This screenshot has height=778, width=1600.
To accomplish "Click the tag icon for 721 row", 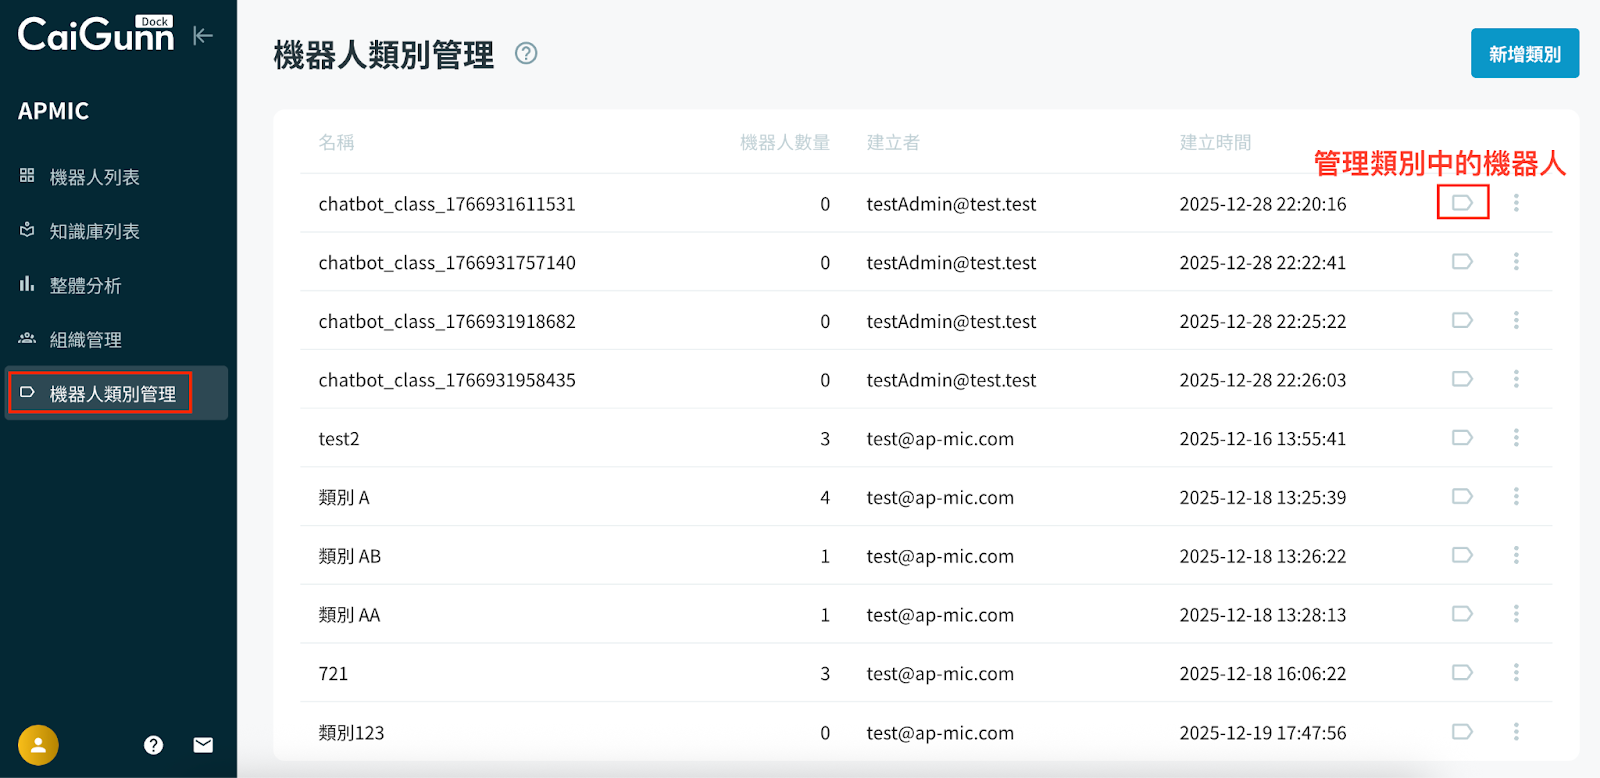I will point(1462,673).
